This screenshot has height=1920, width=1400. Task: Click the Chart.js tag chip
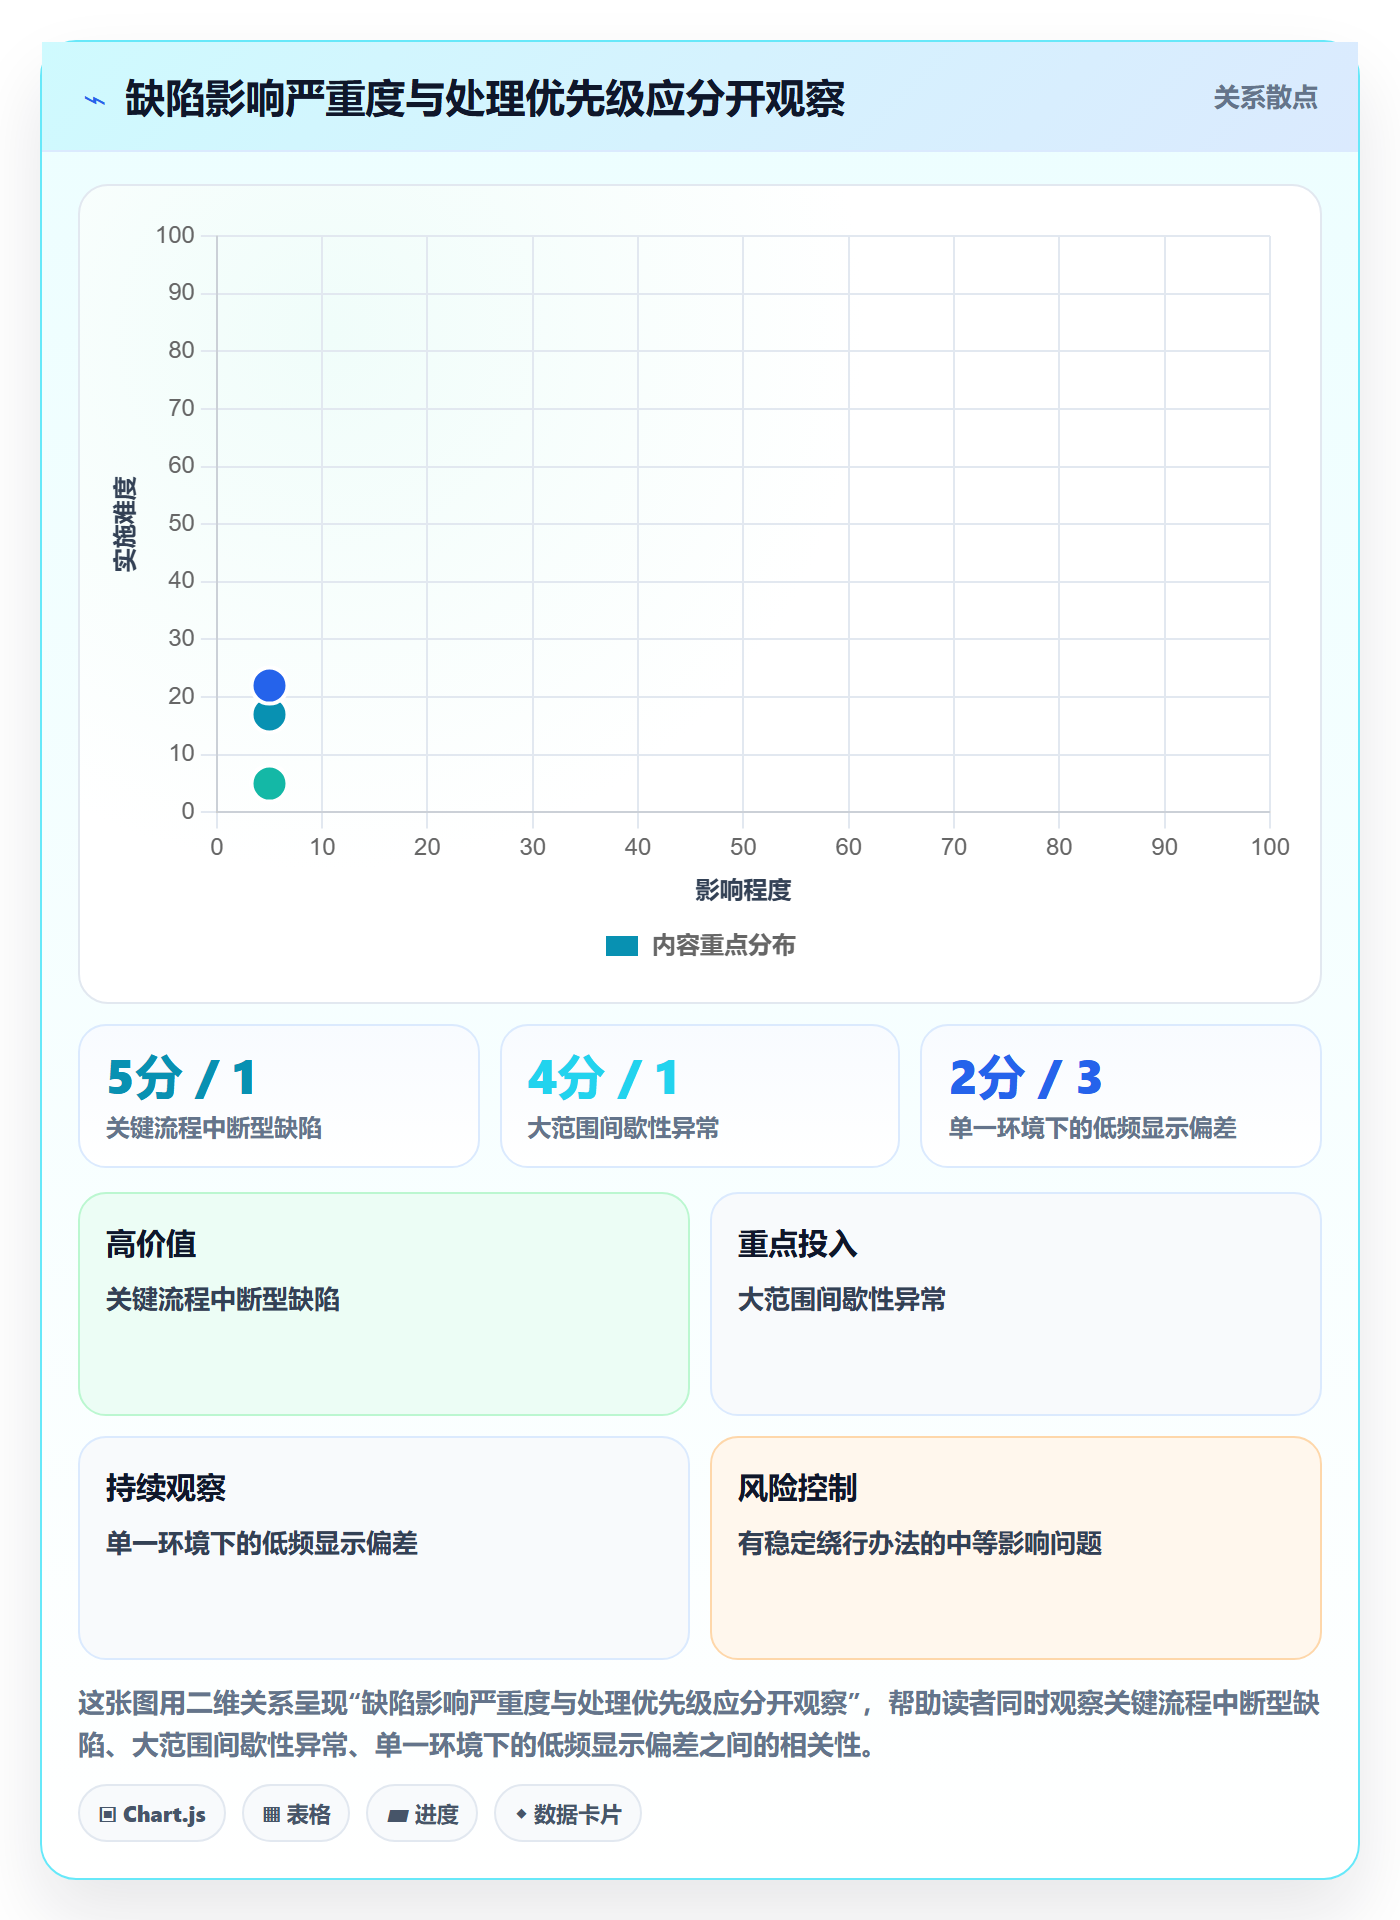click(152, 1814)
